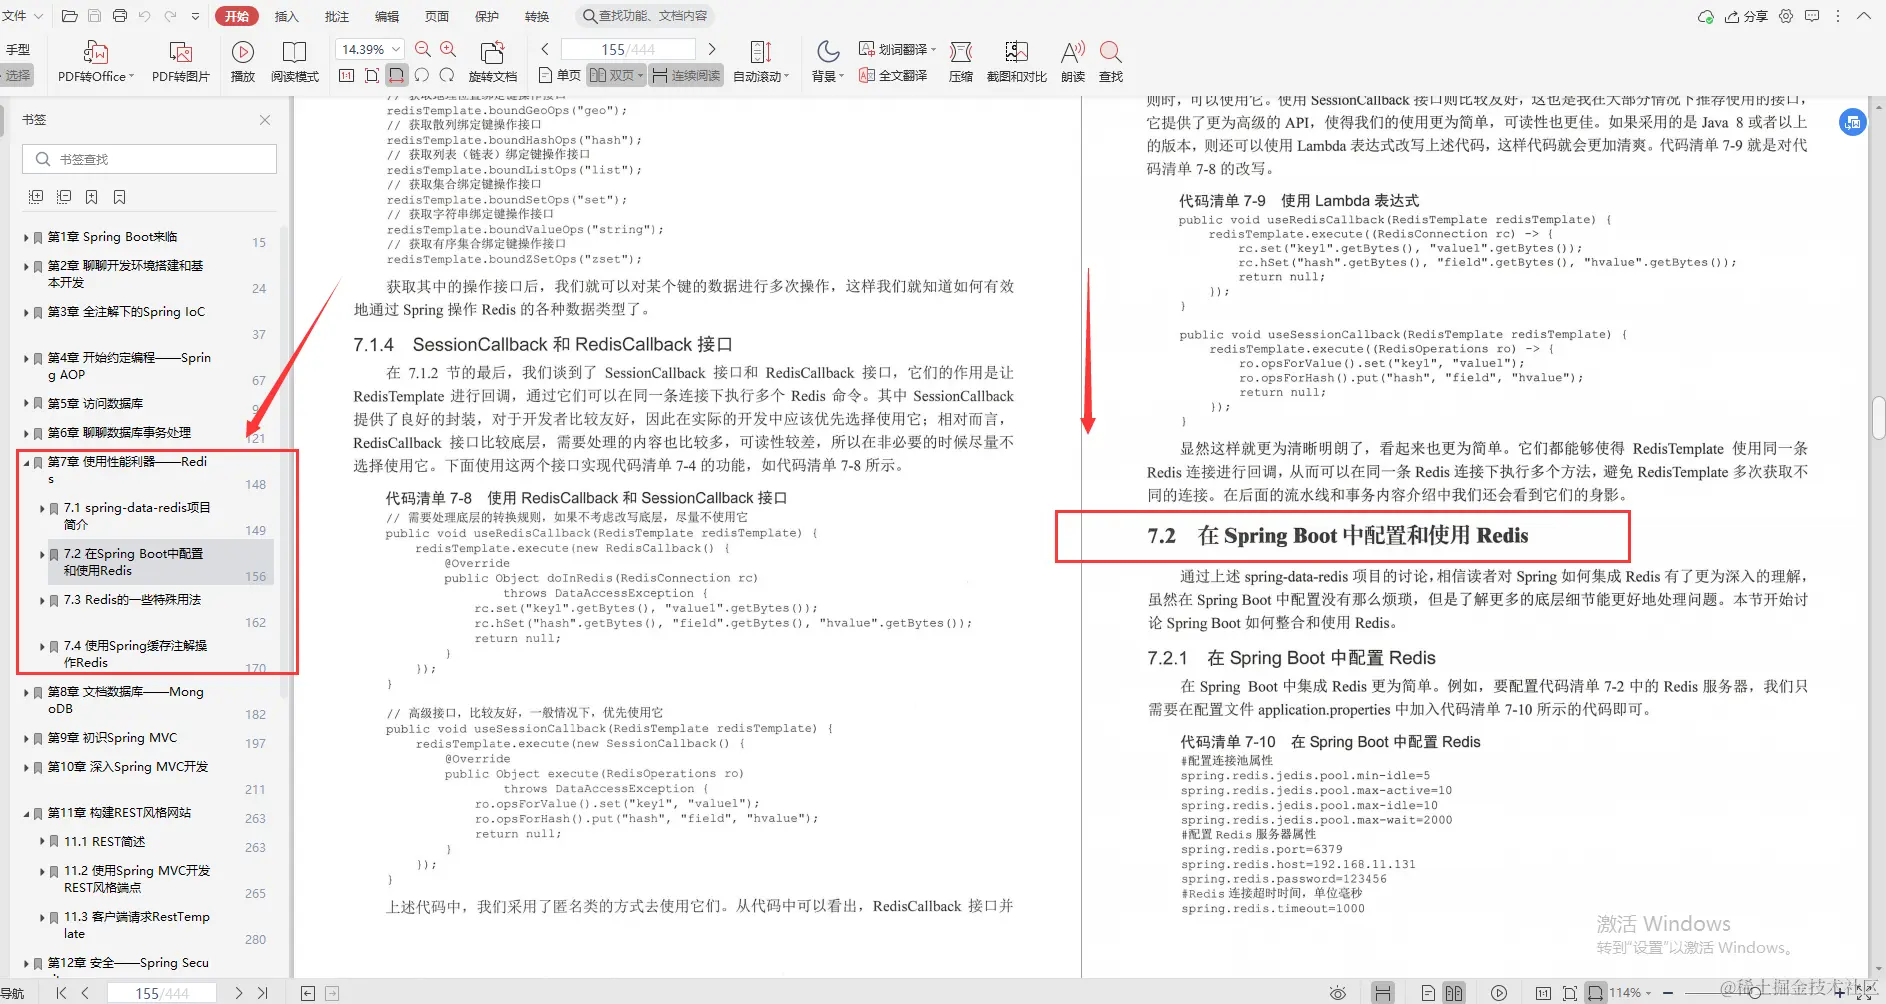The image size is (1886, 1004).
Task: Open the zoom percentage dropdown
Action: [395, 48]
